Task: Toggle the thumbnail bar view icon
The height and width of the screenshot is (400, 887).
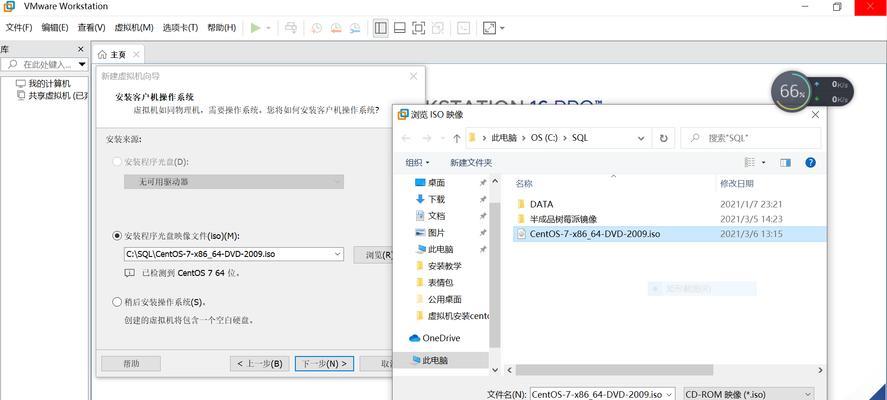Action: point(399,28)
